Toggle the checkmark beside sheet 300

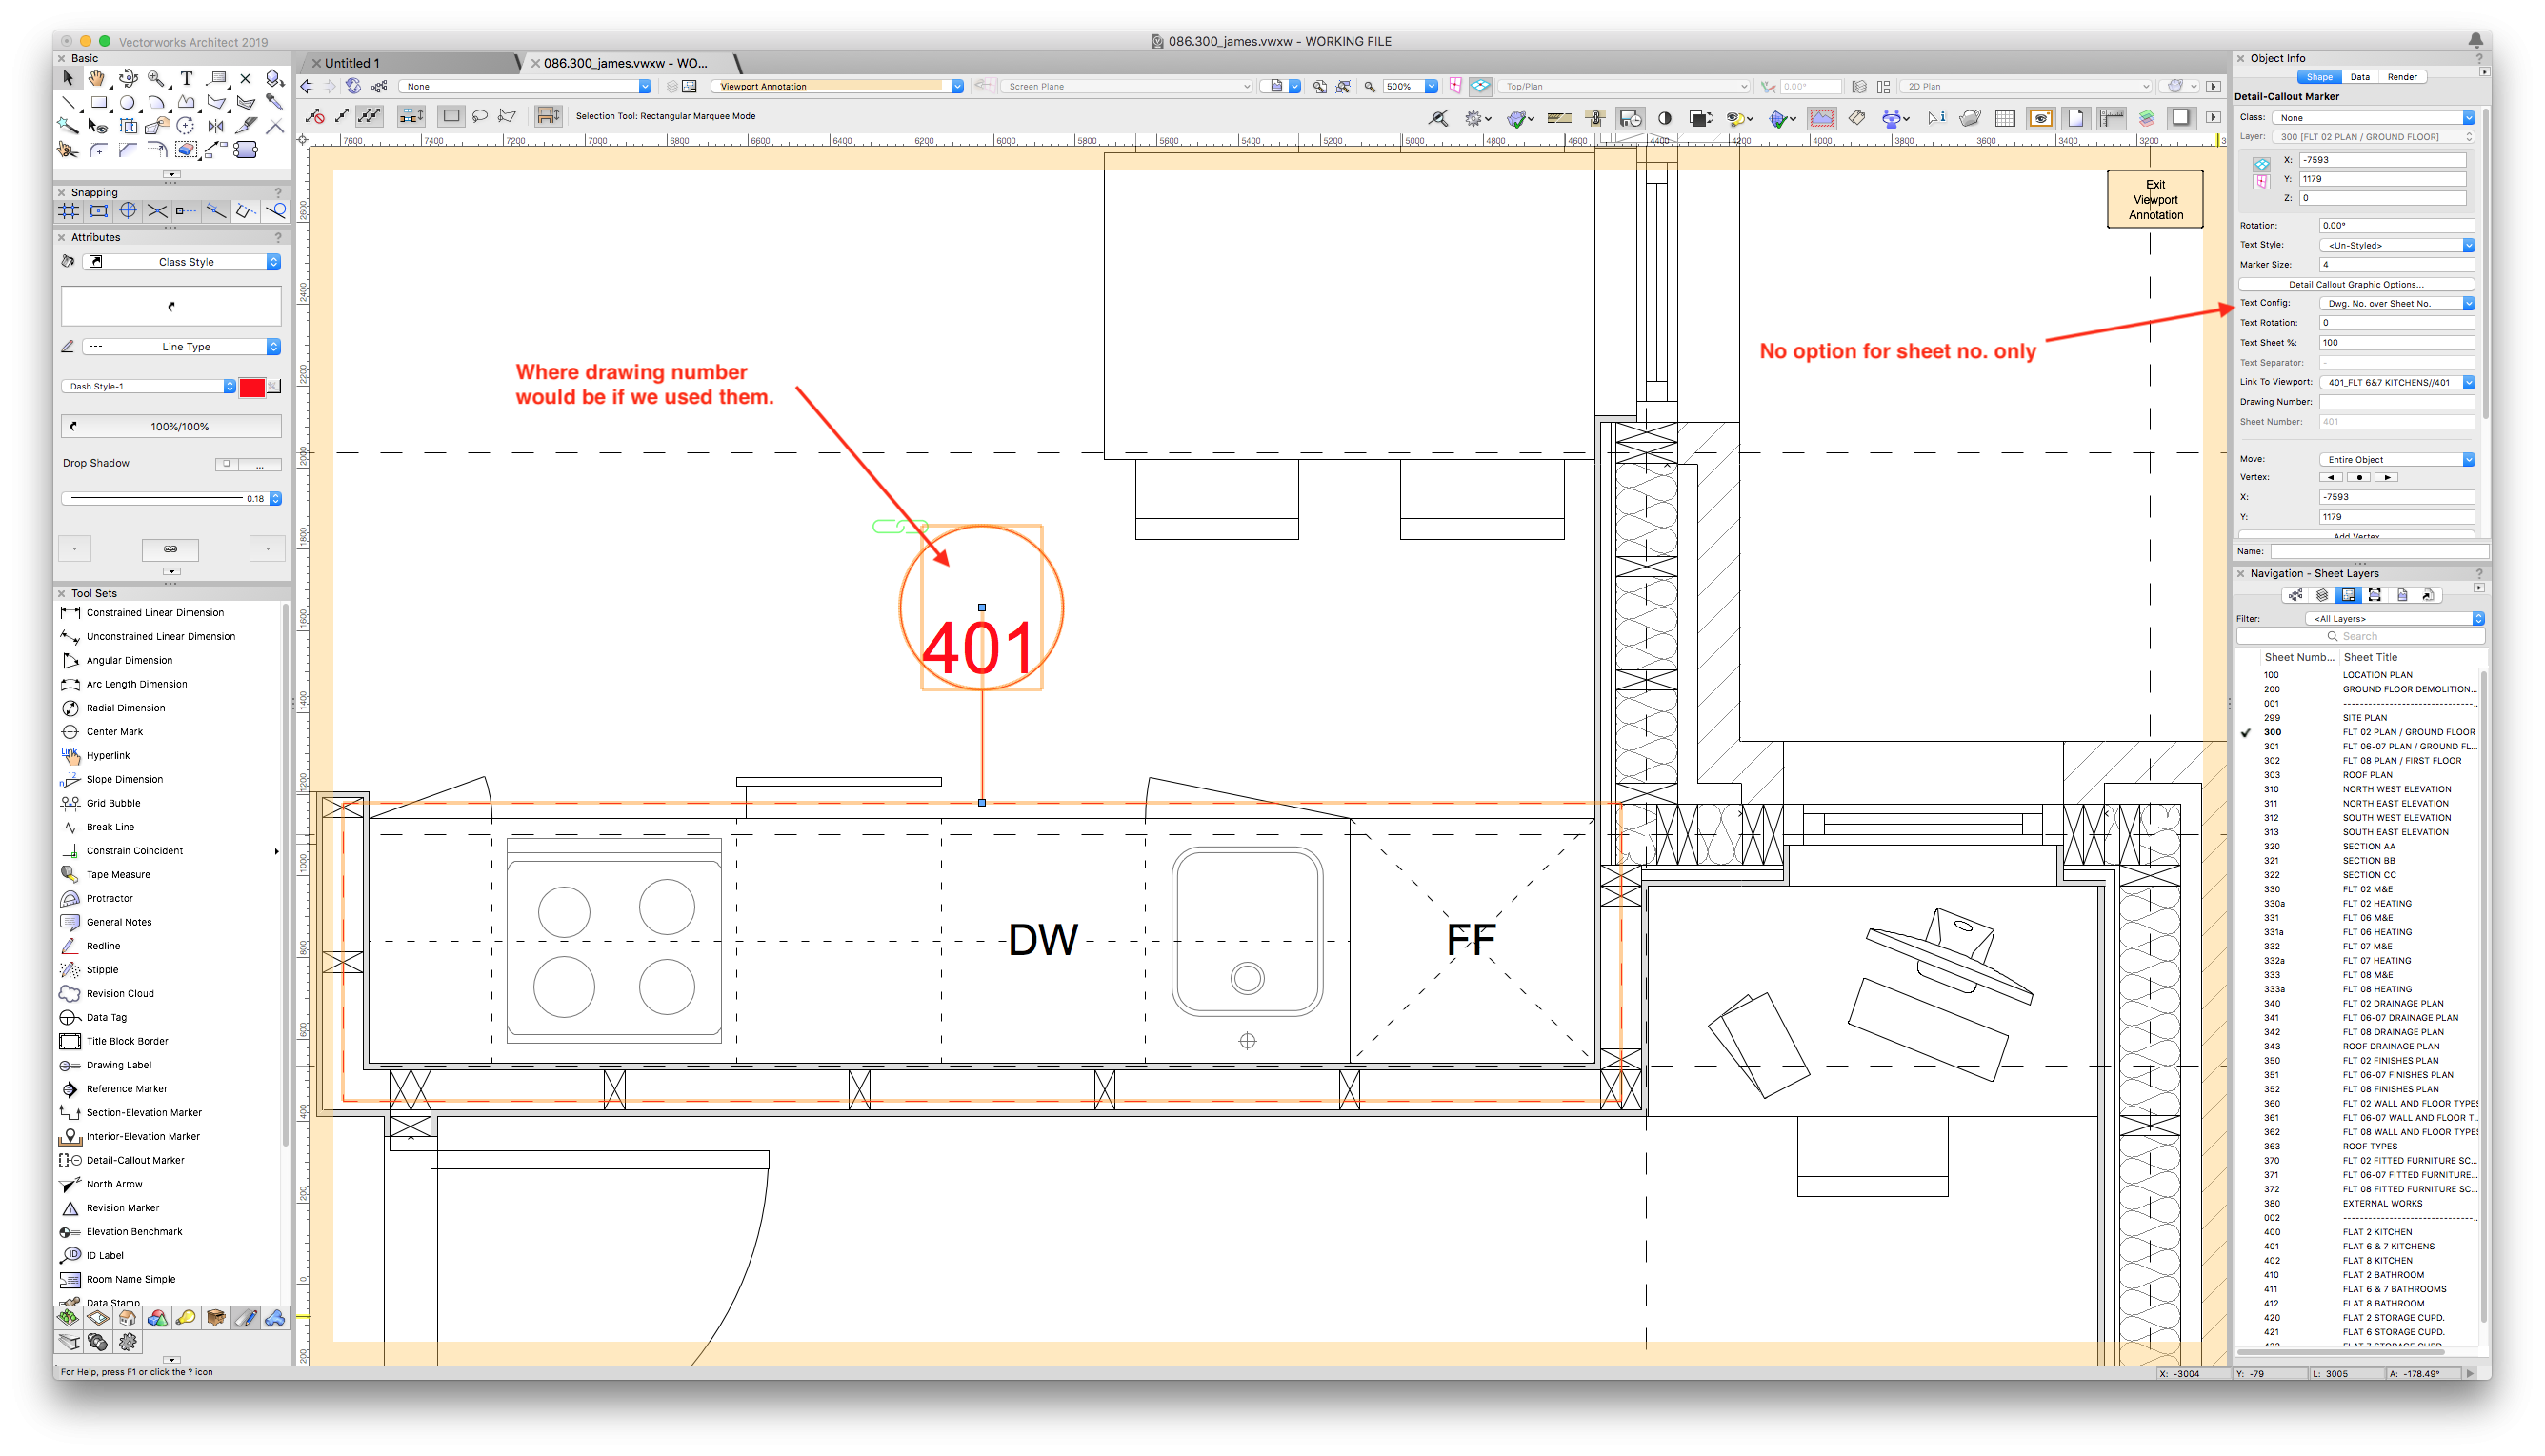2244,732
